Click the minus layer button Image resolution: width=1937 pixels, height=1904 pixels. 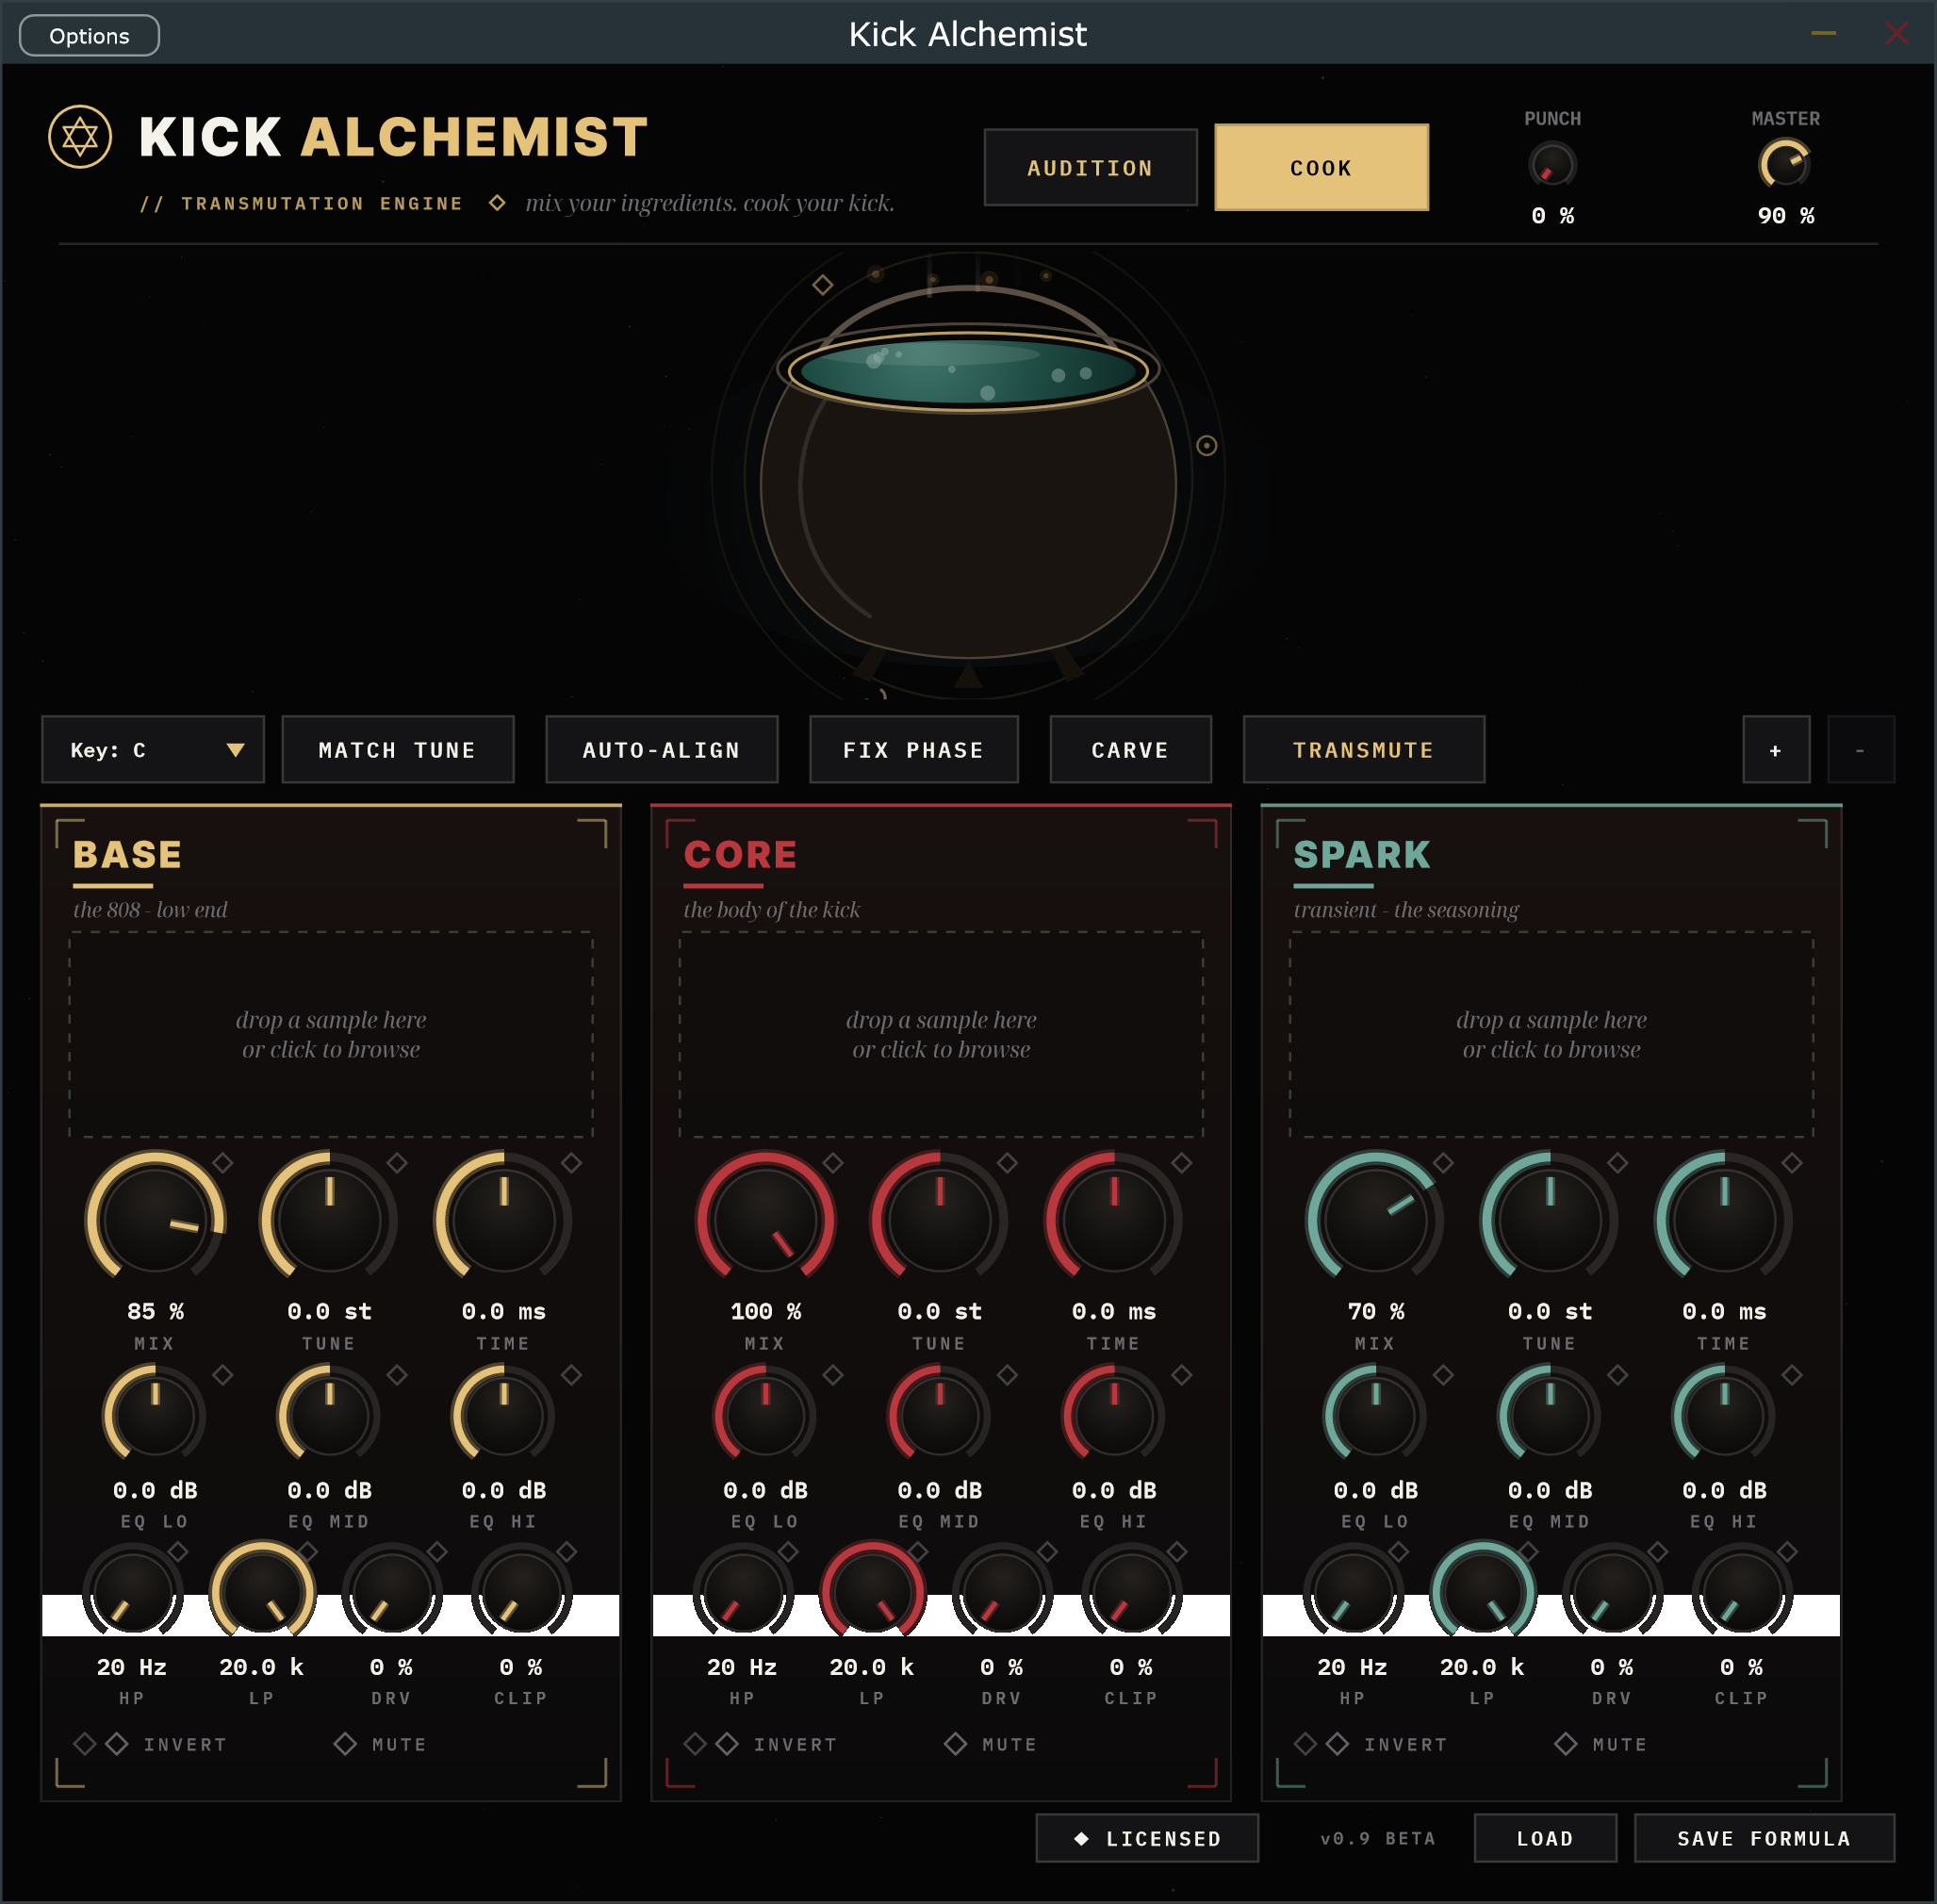1861,750
